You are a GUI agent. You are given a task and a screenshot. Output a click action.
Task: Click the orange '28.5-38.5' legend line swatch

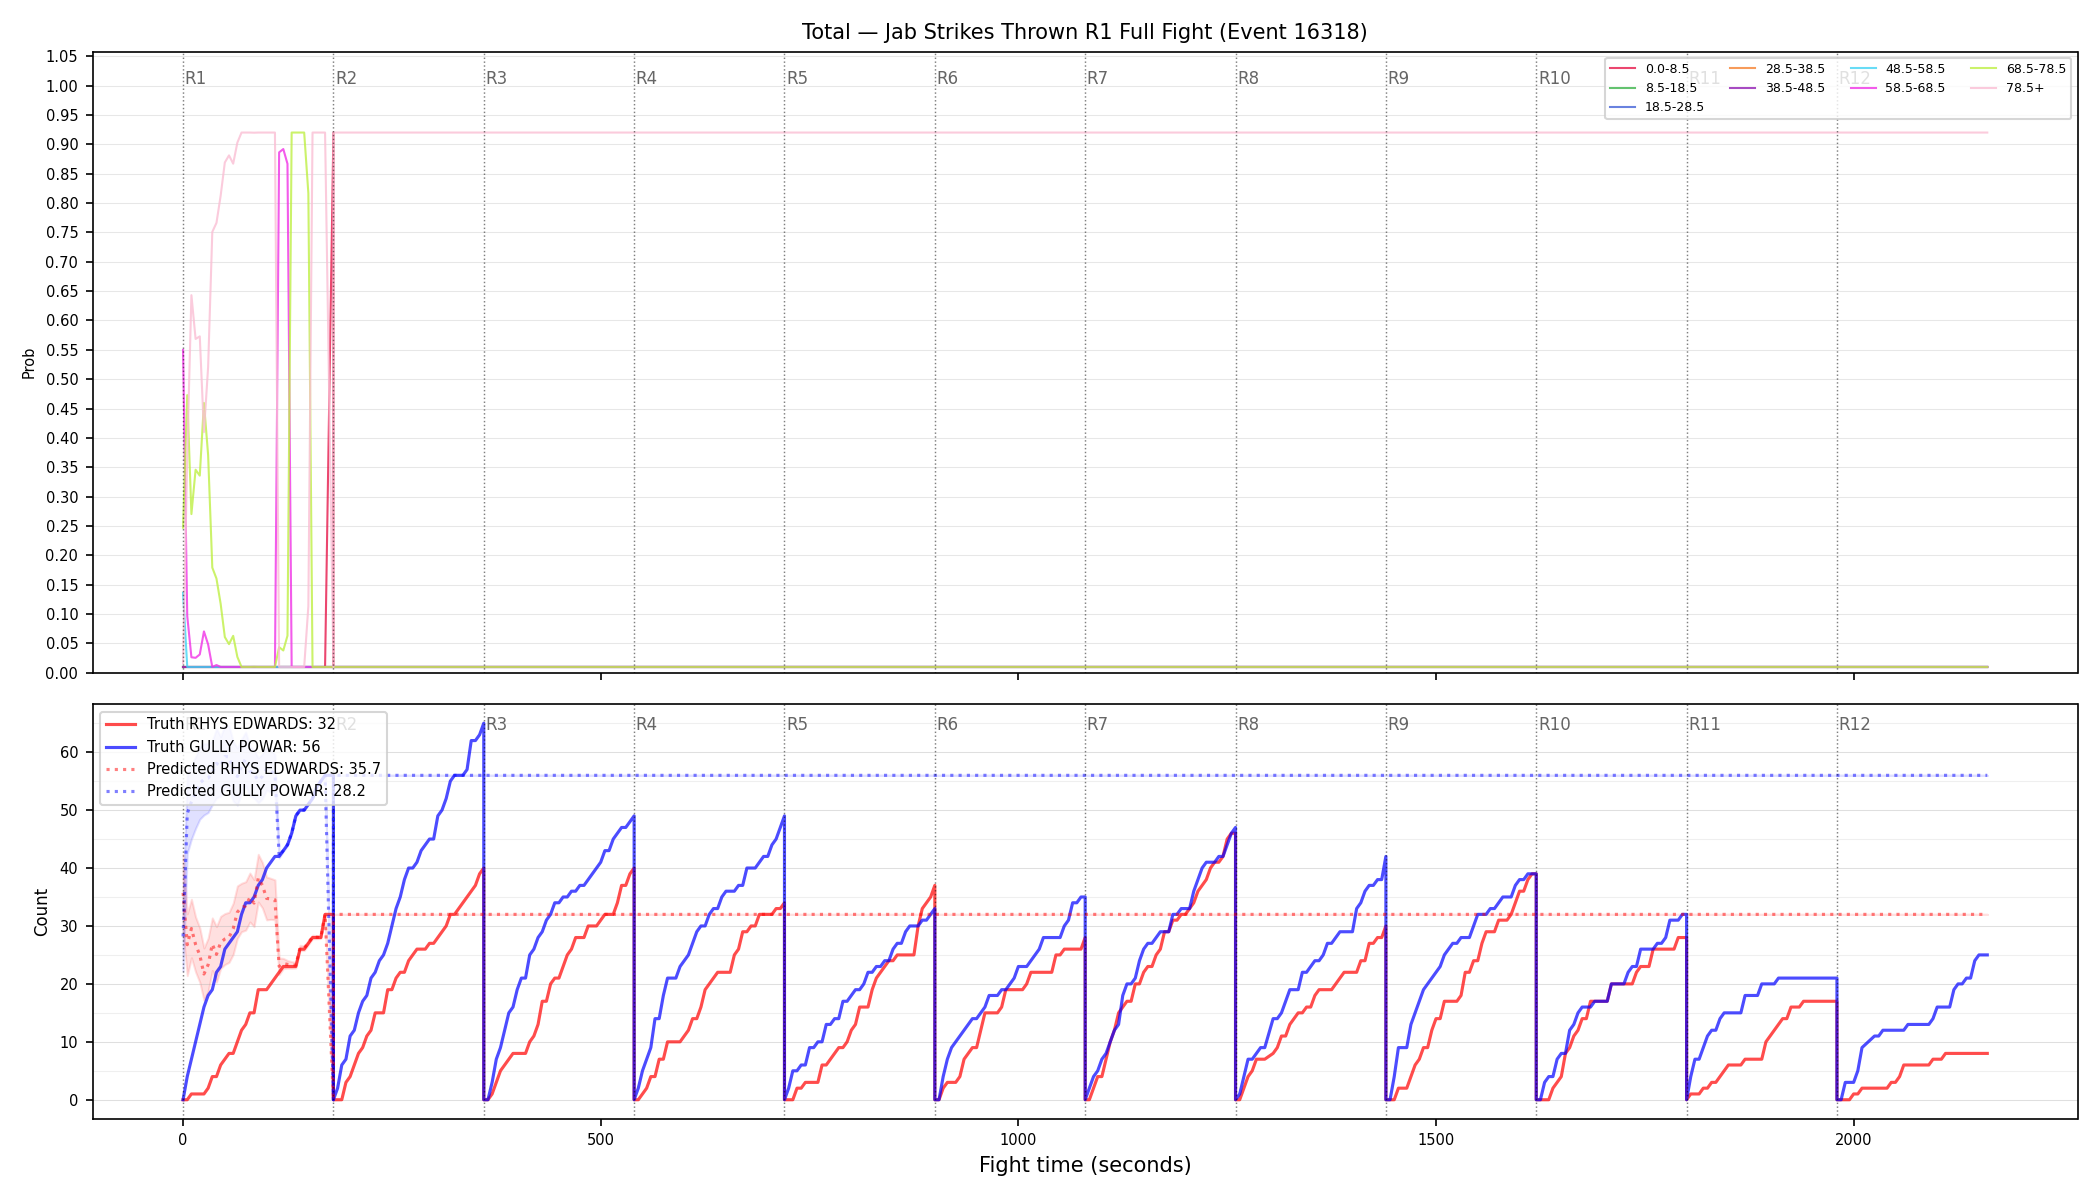1743,69
